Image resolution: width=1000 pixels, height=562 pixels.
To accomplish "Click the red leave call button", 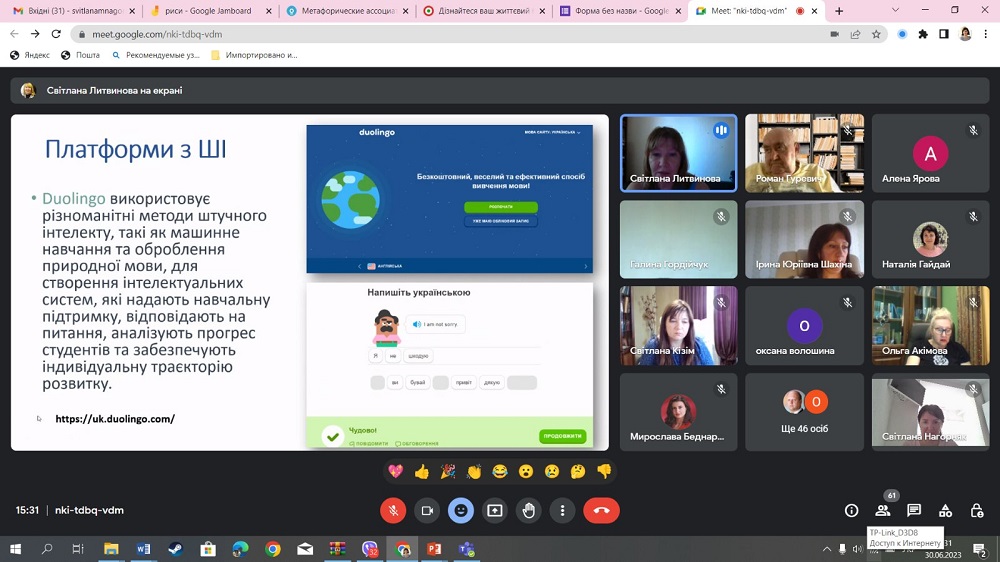I will click(x=601, y=510).
